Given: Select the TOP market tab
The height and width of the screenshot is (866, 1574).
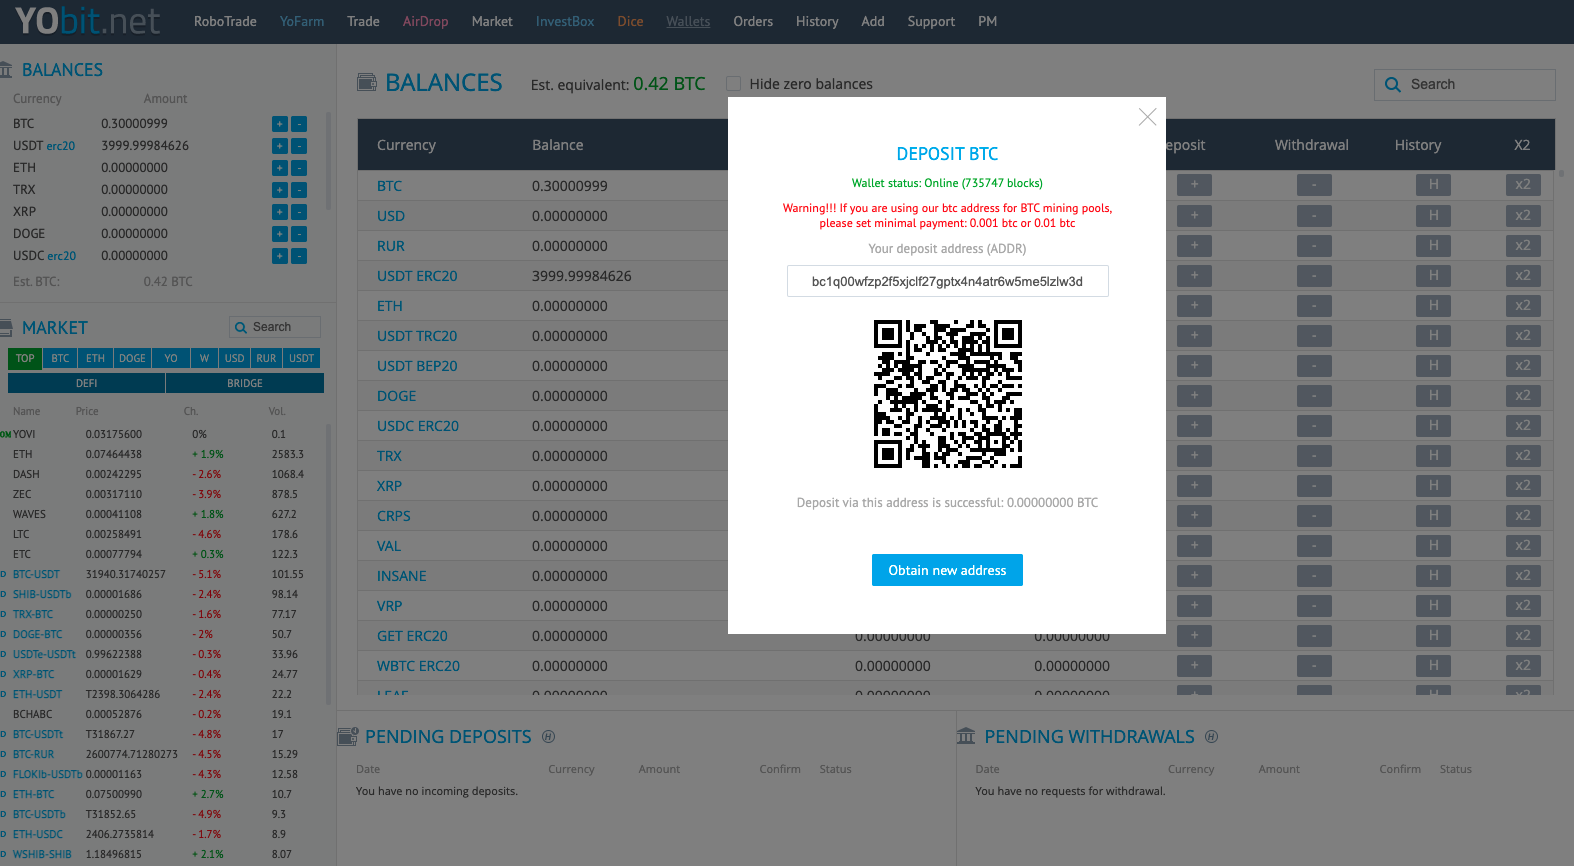Looking at the screenshot, I should [25, 358].
